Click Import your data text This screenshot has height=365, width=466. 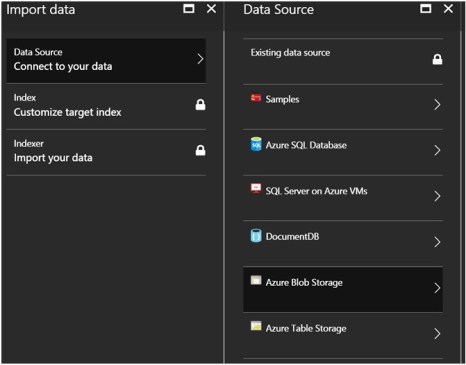53,158
